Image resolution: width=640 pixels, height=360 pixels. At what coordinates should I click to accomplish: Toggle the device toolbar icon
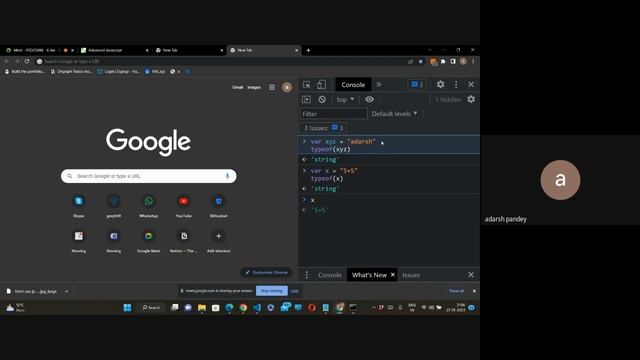coord(322,84)
